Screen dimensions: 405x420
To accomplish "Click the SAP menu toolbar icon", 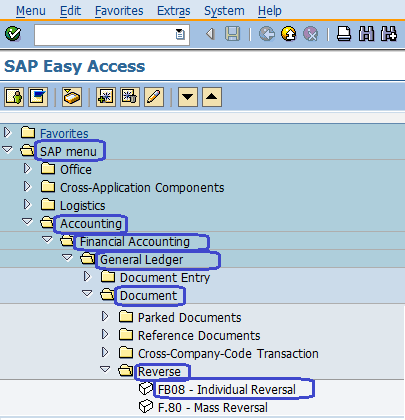I will coord(38,97).
